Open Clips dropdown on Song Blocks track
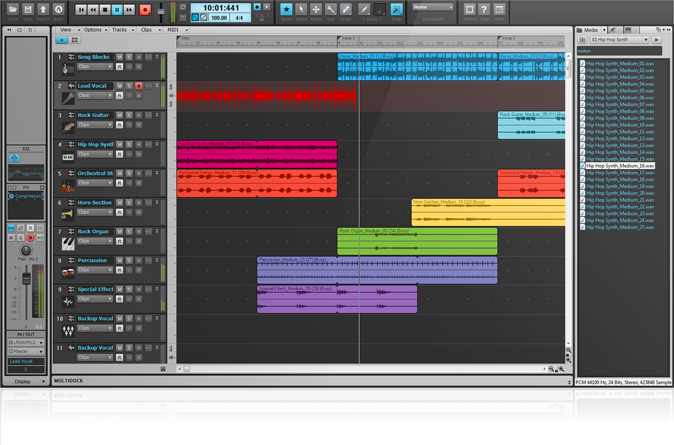Viewport: 674px width, 445px height. (95, 67)
